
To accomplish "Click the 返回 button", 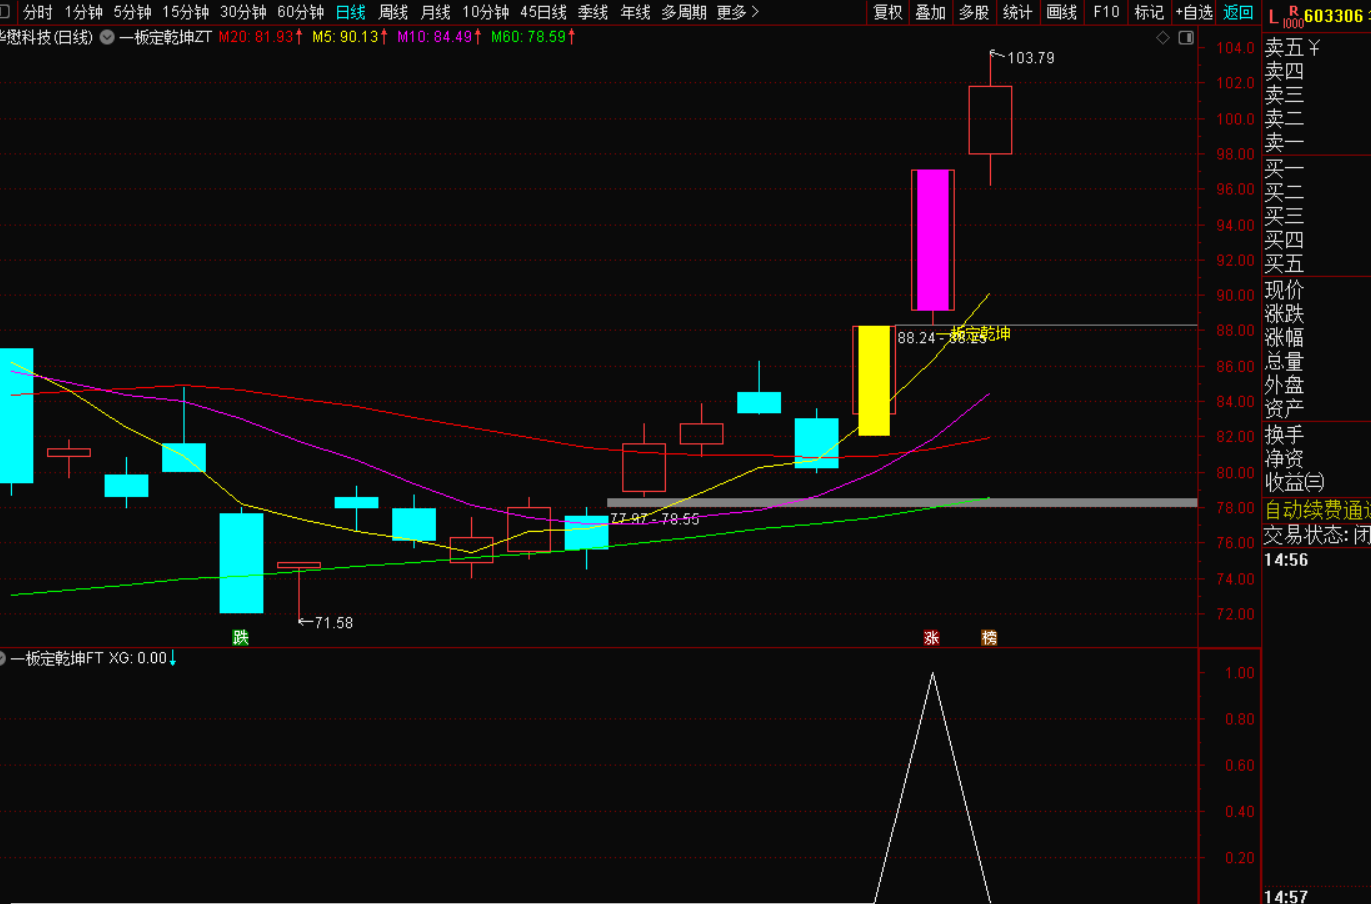I will point(1238,12).
